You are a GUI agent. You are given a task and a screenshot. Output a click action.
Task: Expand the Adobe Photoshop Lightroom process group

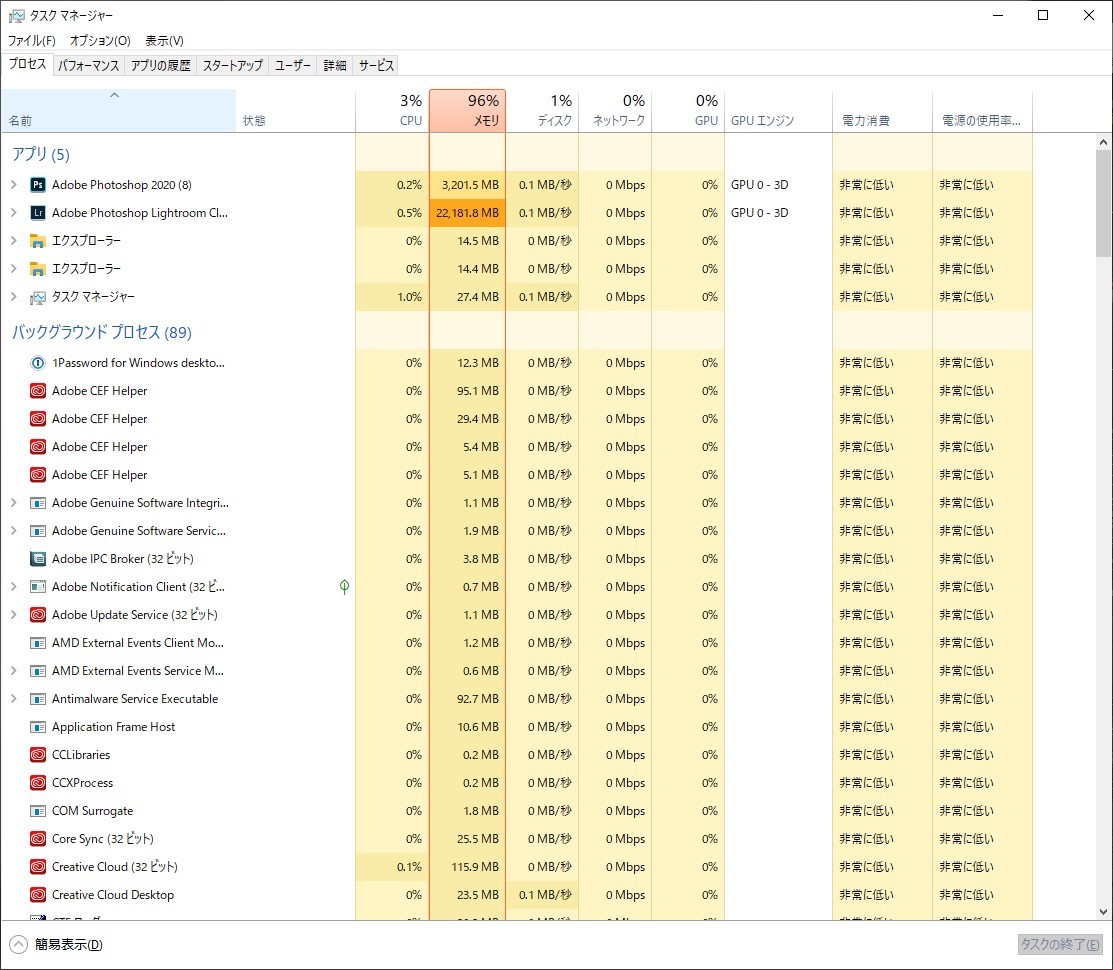tap(13, 213)
